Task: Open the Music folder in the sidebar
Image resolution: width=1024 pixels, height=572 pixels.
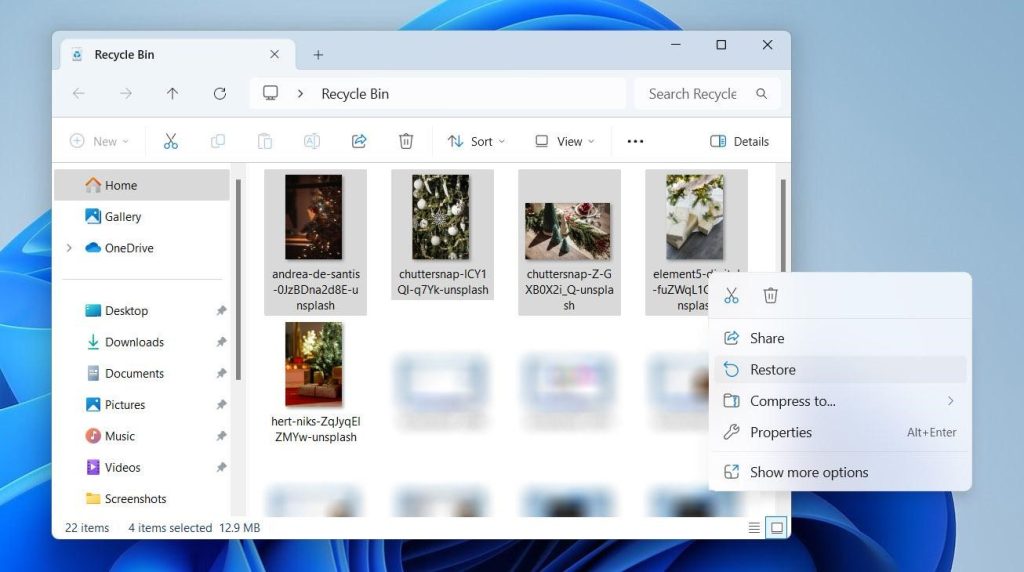Action: [142, 436]
